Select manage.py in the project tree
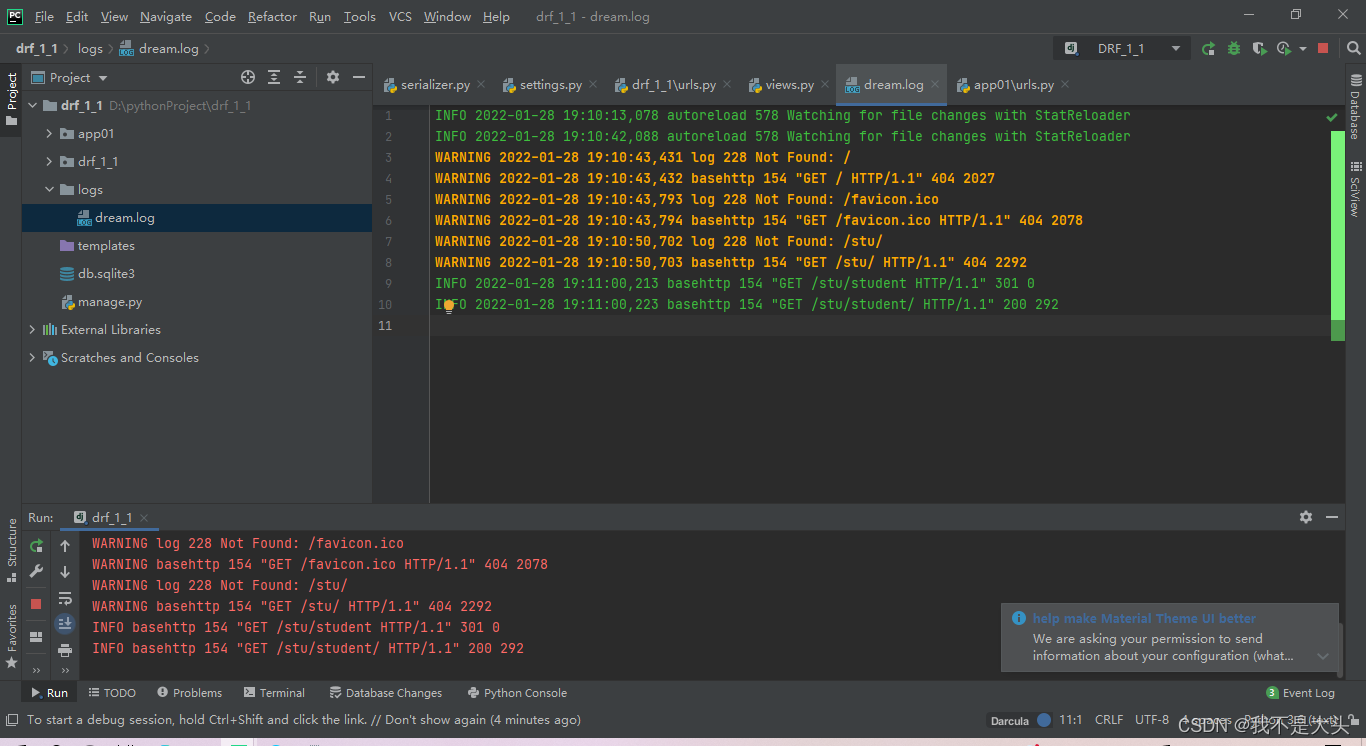Screen dimensions: 1366x746 point(110,301)
